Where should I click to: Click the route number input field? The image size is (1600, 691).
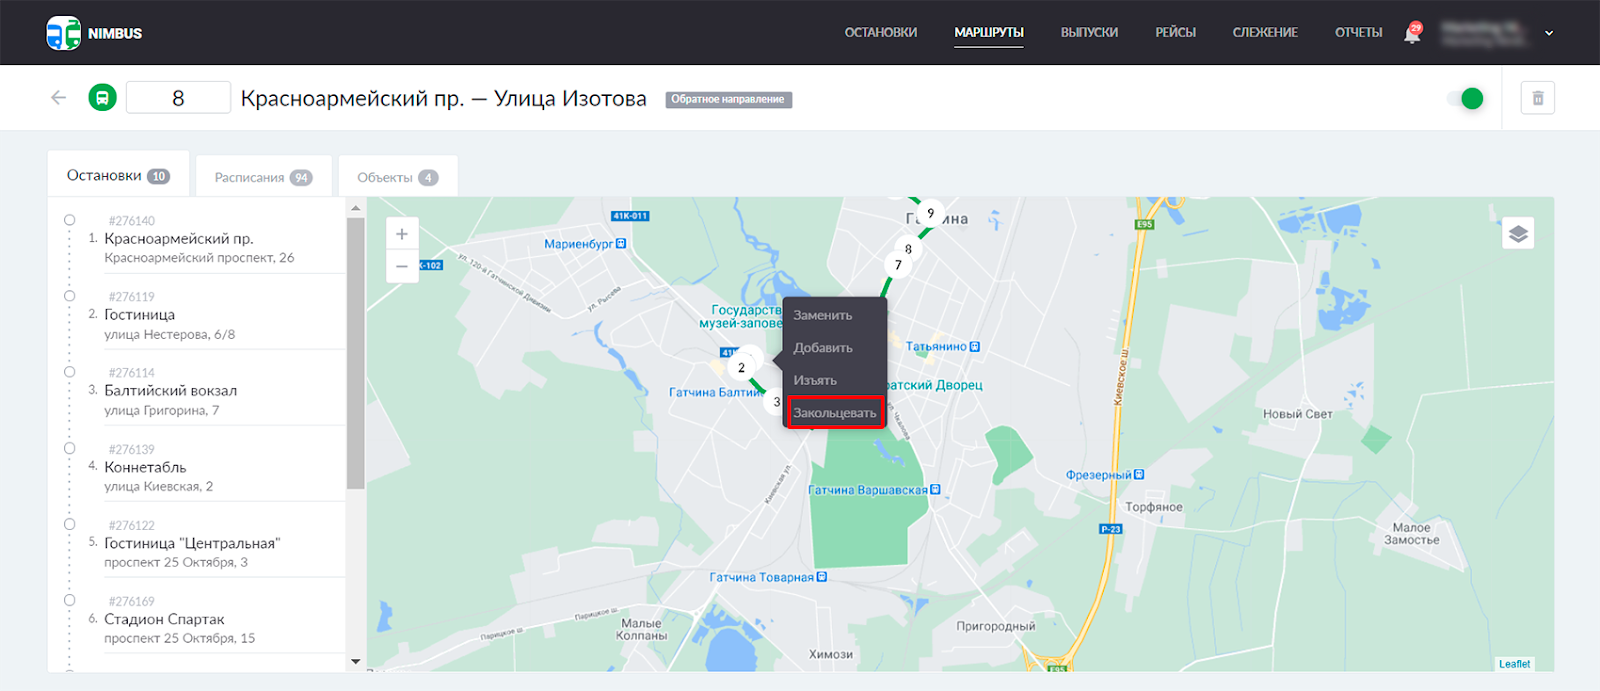178,98
